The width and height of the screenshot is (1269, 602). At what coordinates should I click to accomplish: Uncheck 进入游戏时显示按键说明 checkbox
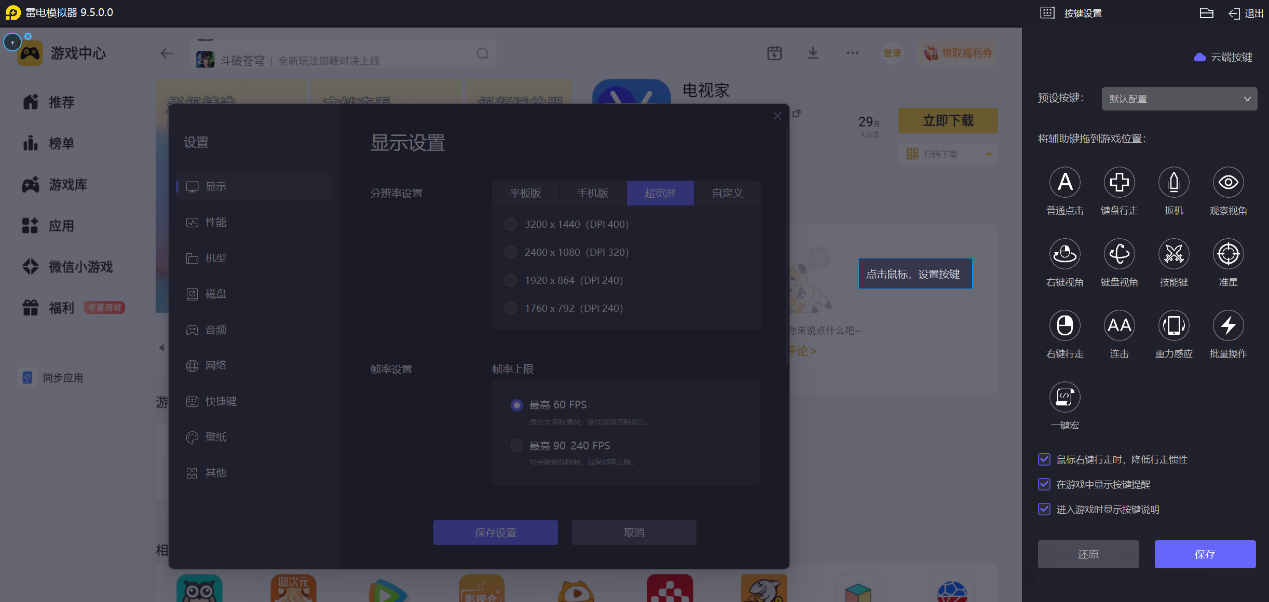click(1045, 509)
